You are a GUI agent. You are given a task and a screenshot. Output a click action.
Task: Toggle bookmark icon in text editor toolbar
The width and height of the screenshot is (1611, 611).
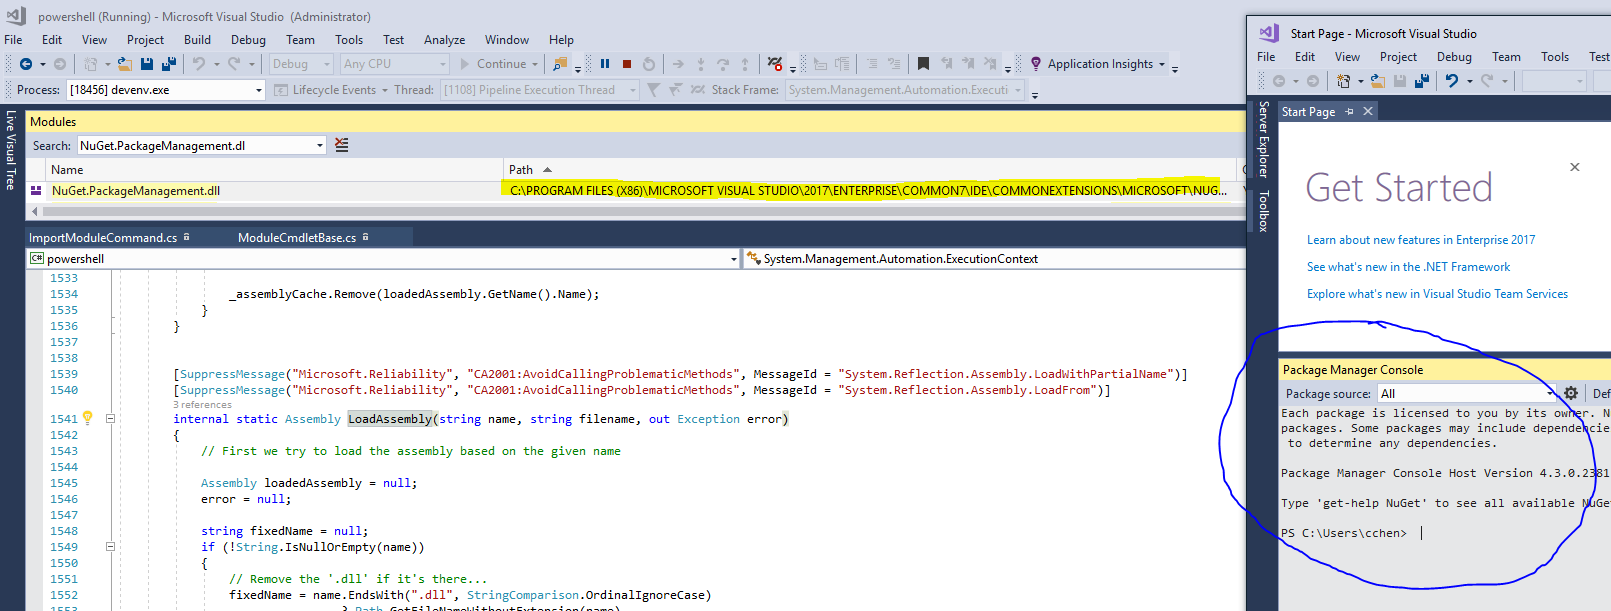click(x=923, y=64)
